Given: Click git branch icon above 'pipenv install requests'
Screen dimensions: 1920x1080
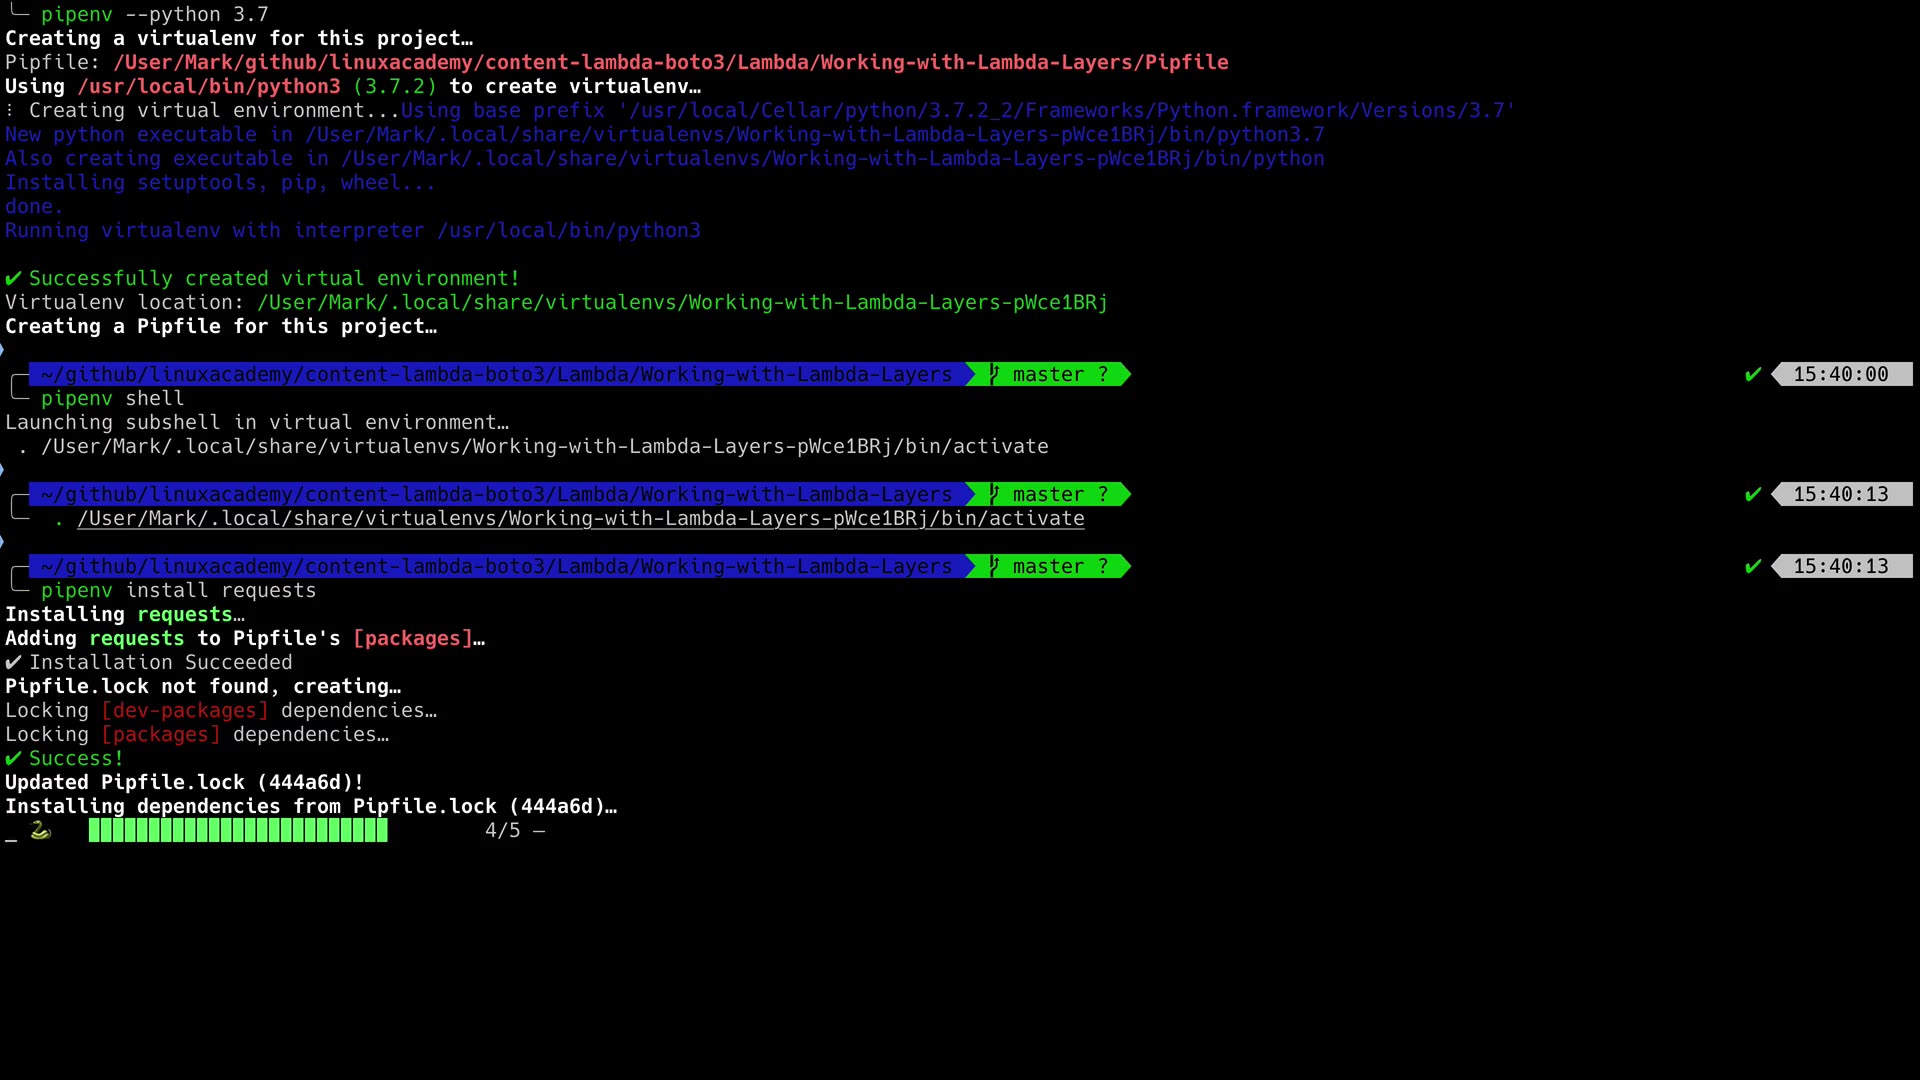Looking at the screenshot, I should 994,566.
